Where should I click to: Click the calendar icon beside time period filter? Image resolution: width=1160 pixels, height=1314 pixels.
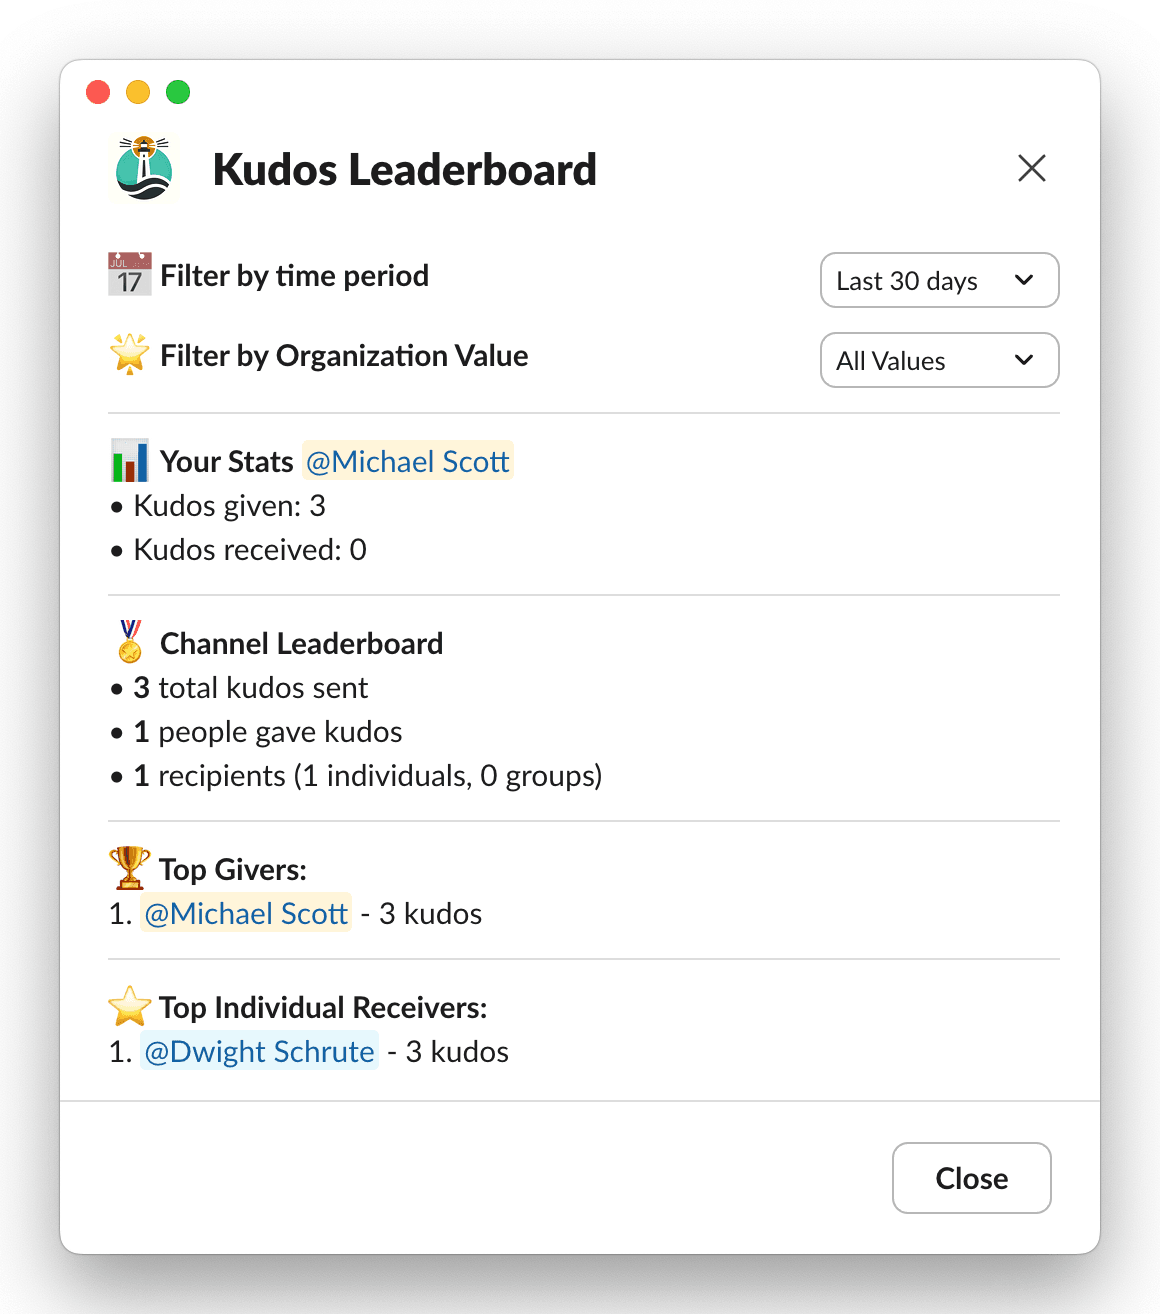tap(128, 273)
